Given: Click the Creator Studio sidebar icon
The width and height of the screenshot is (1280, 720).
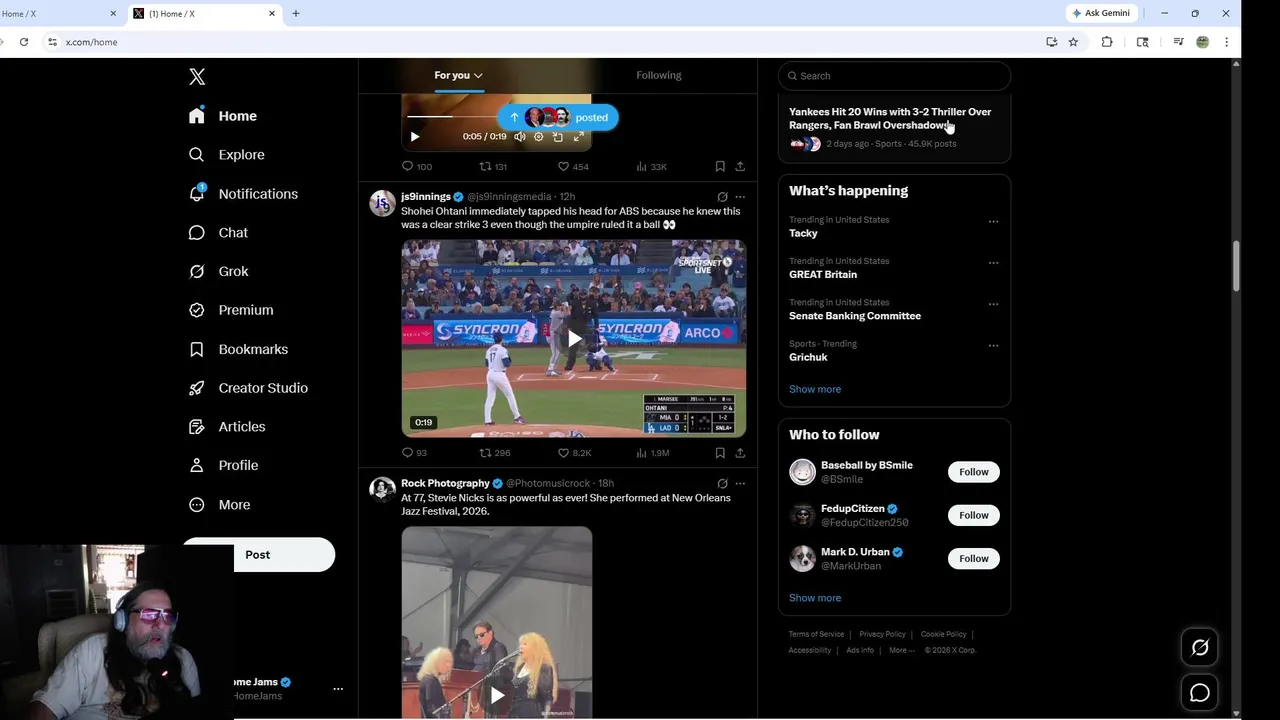Looking at the screenshot, I should [197, 388].
